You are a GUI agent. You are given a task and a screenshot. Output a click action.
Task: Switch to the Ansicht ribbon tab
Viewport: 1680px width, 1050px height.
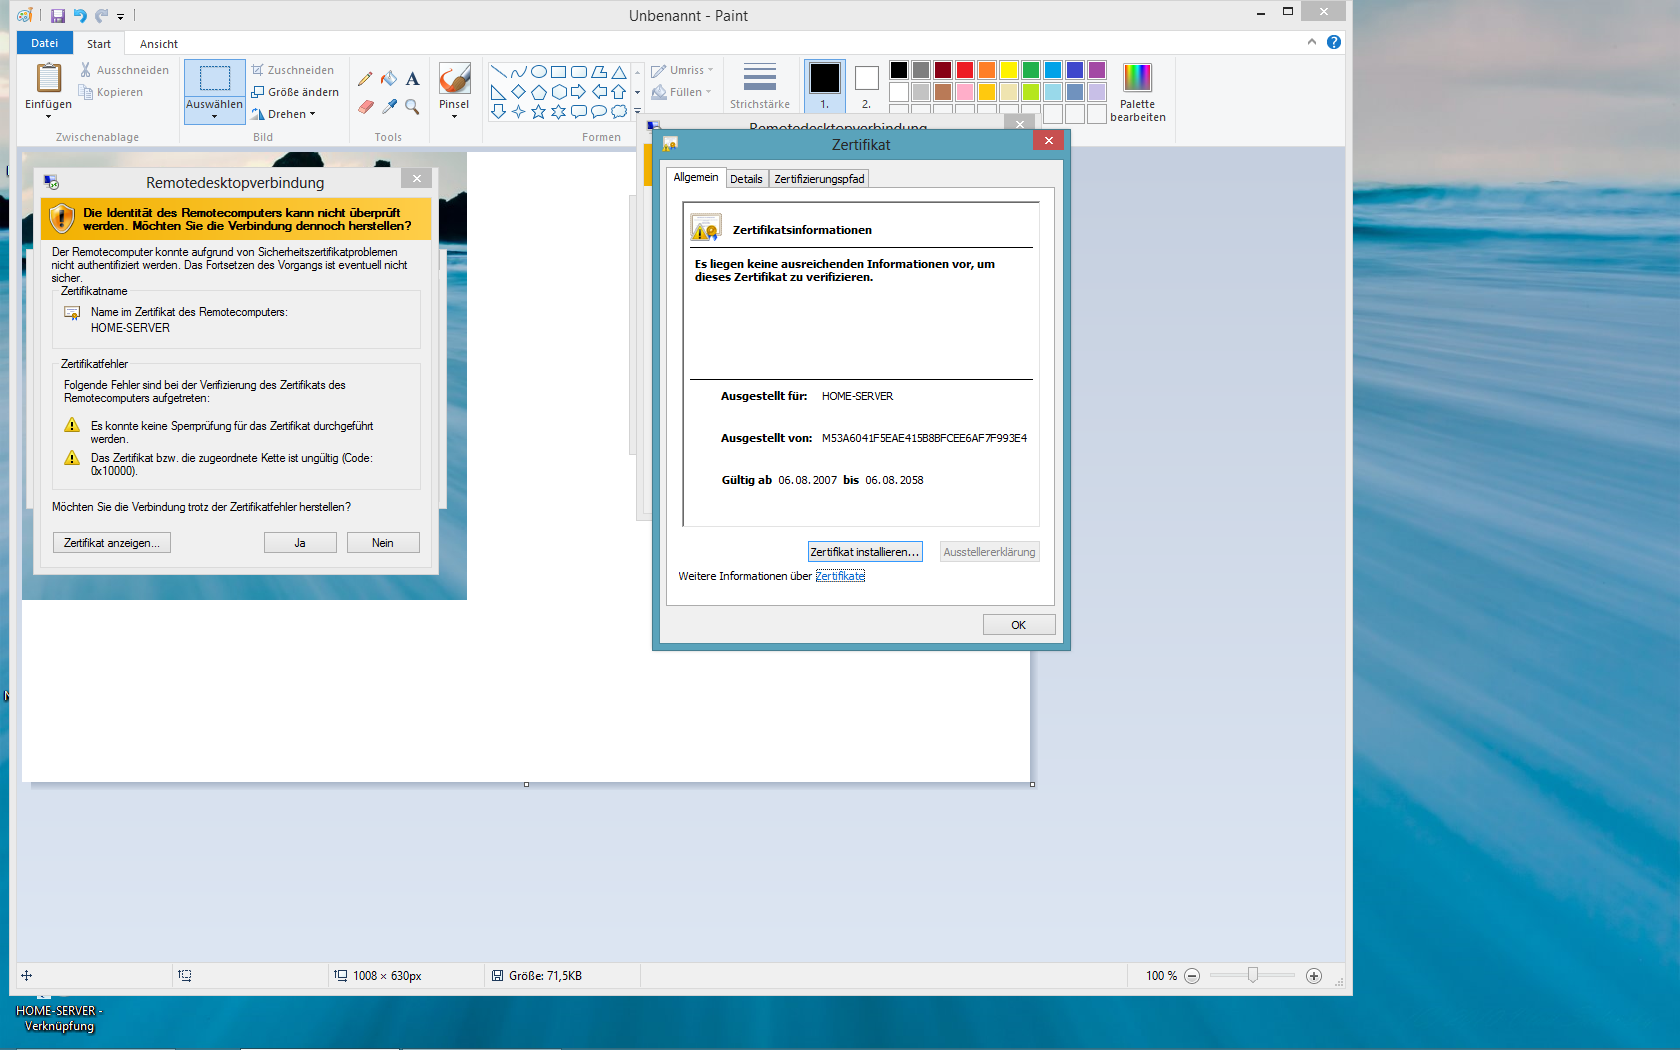tap(158, 44)
